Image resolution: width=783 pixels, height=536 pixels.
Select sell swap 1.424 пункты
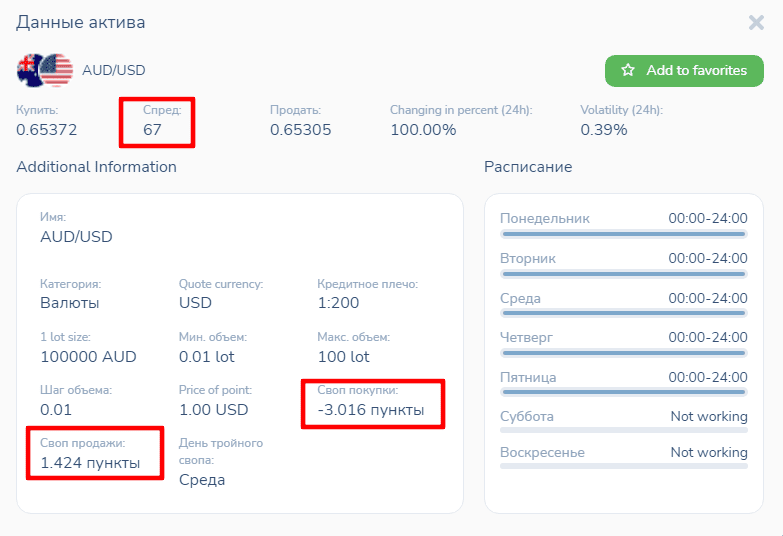pos(90,463)
